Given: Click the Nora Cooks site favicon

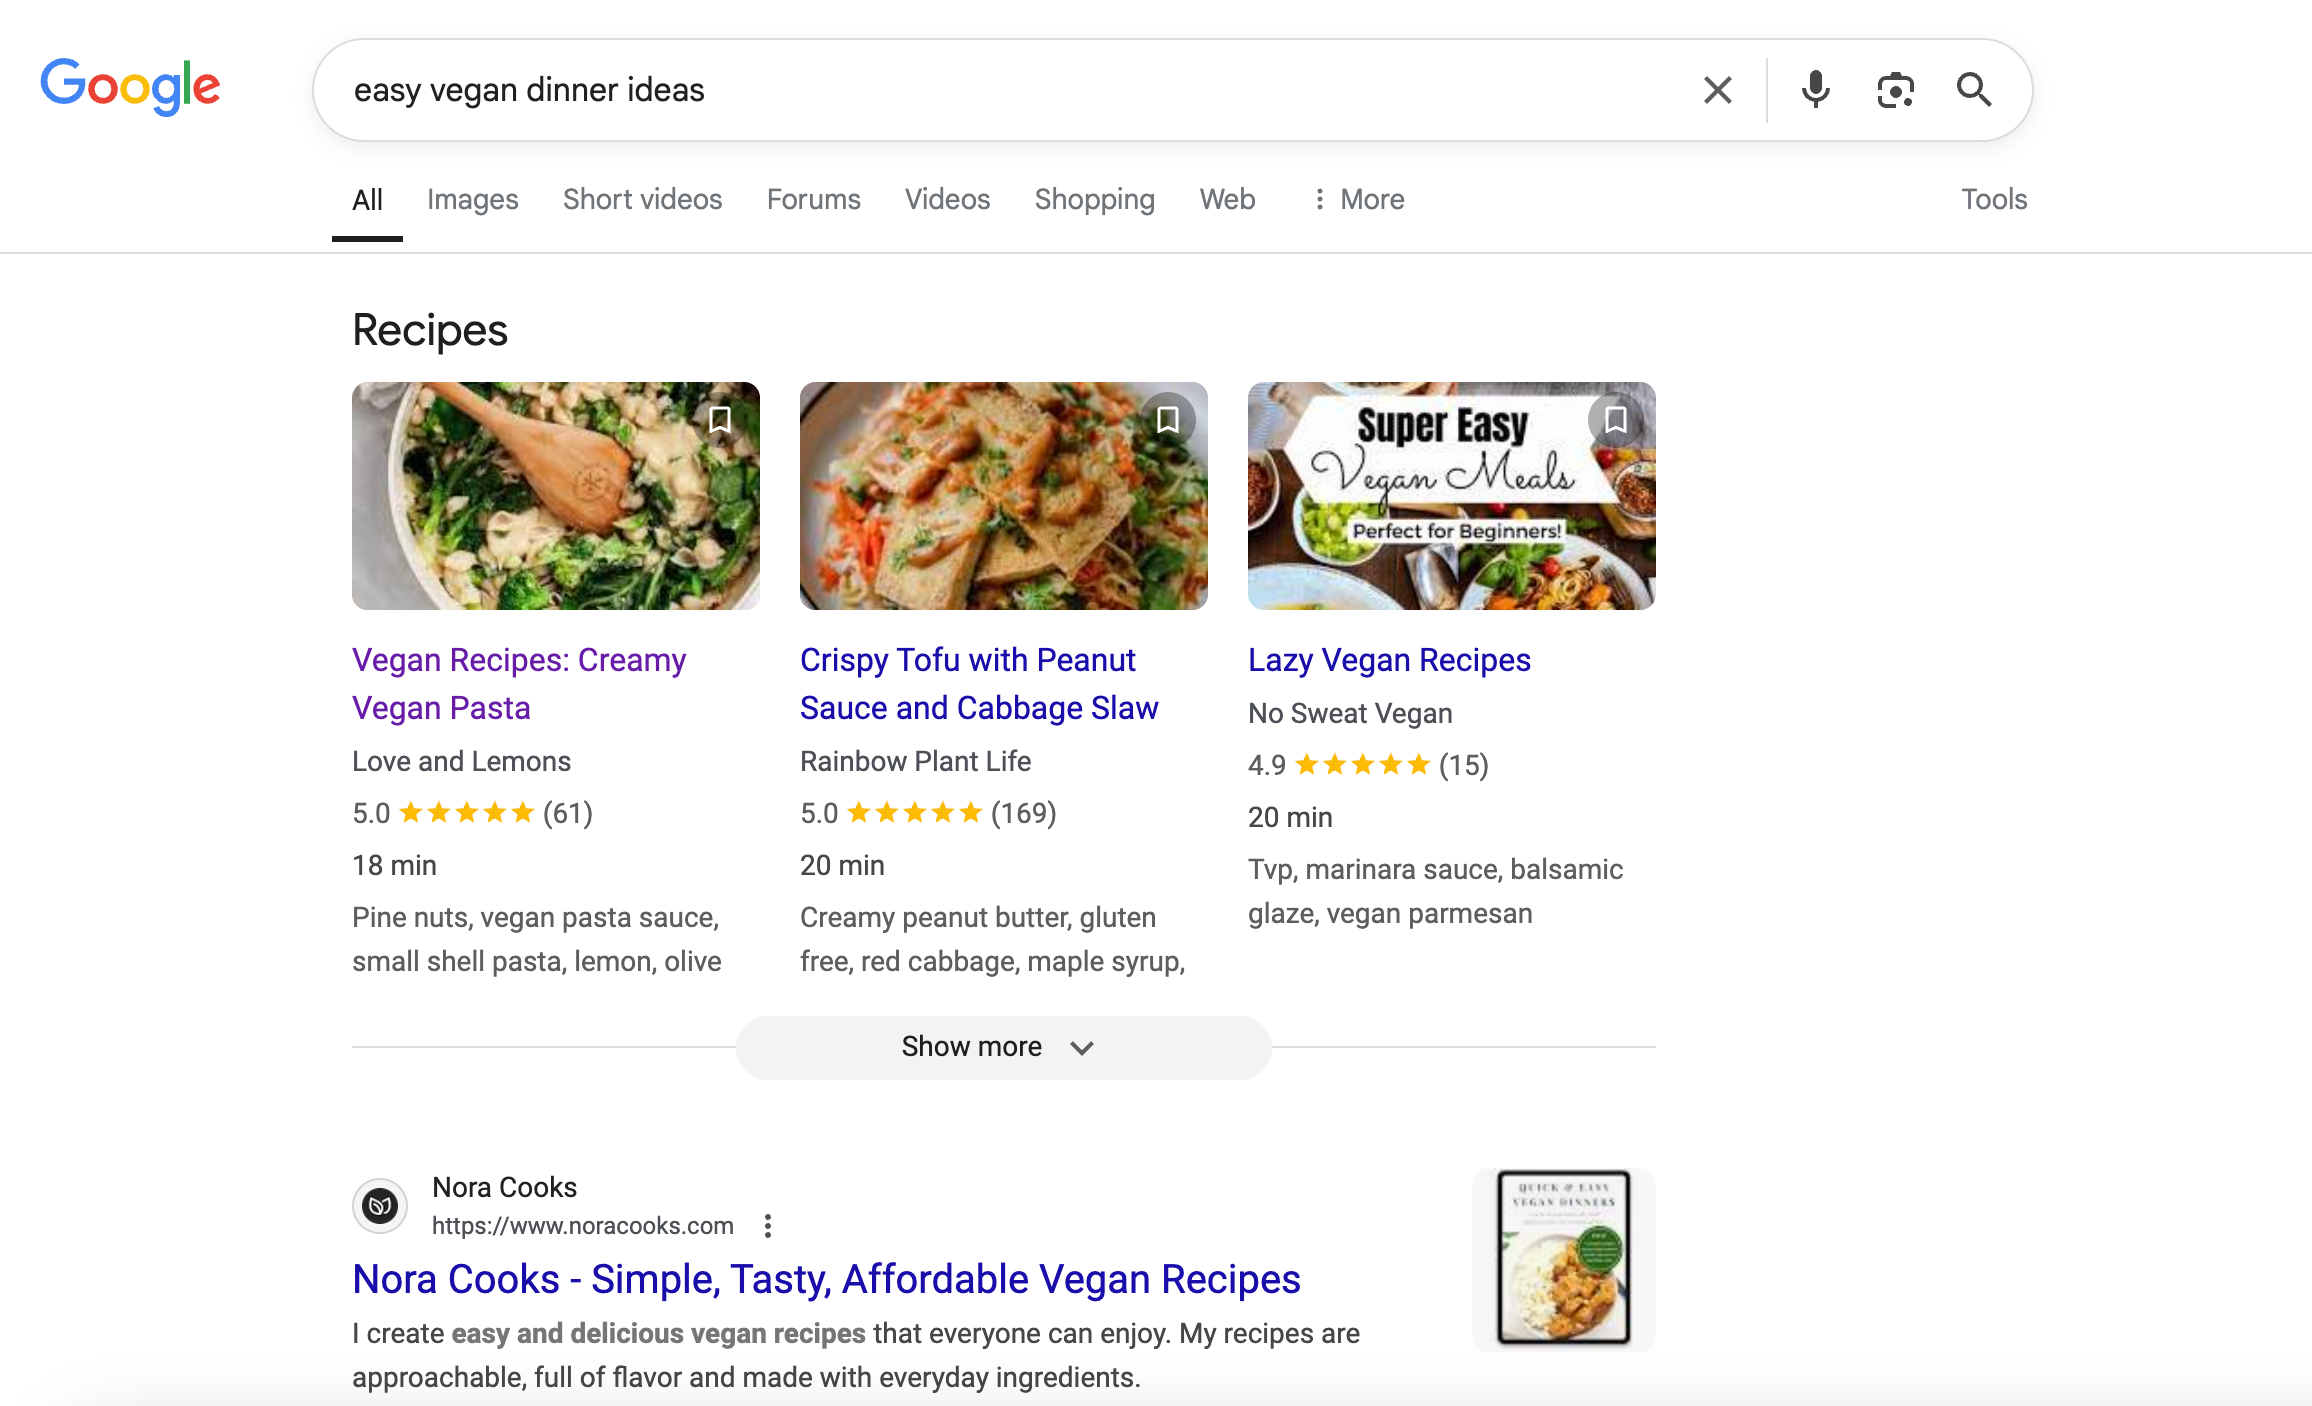Looking at the screenshot, I should pyautogui.click(x=382, y=1205).
